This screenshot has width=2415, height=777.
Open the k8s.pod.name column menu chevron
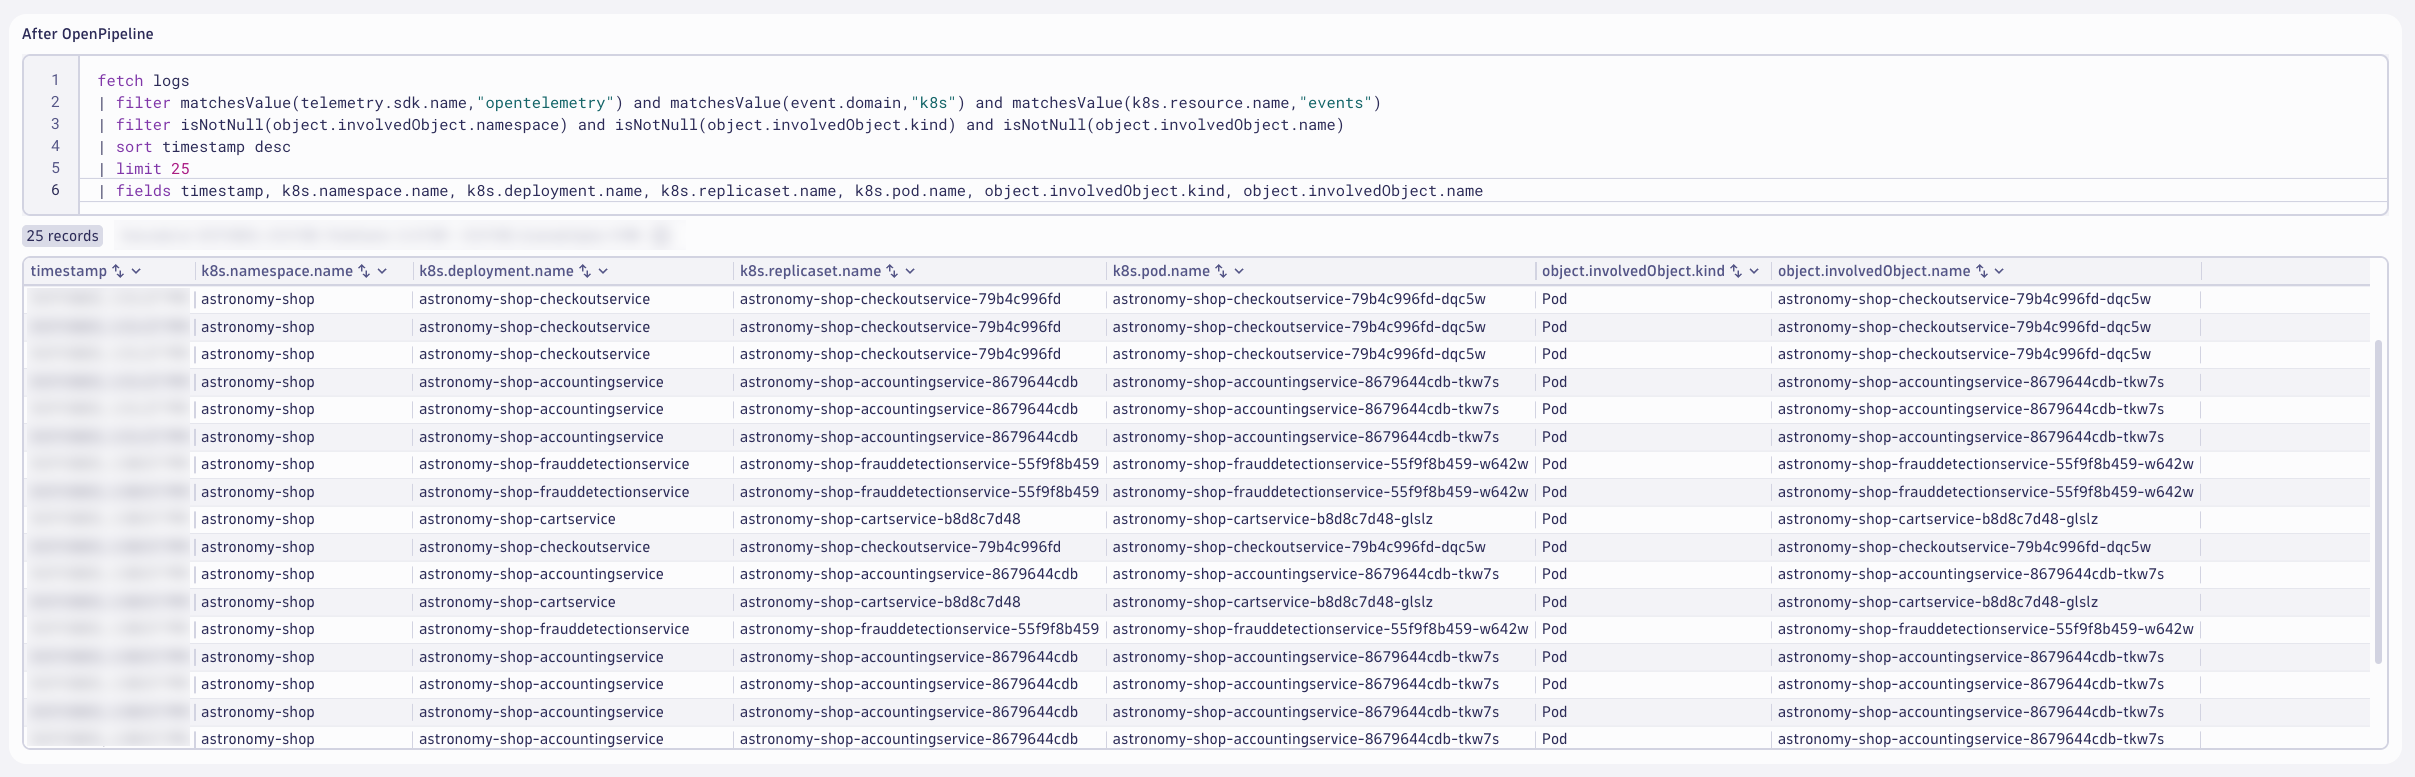1239,271
